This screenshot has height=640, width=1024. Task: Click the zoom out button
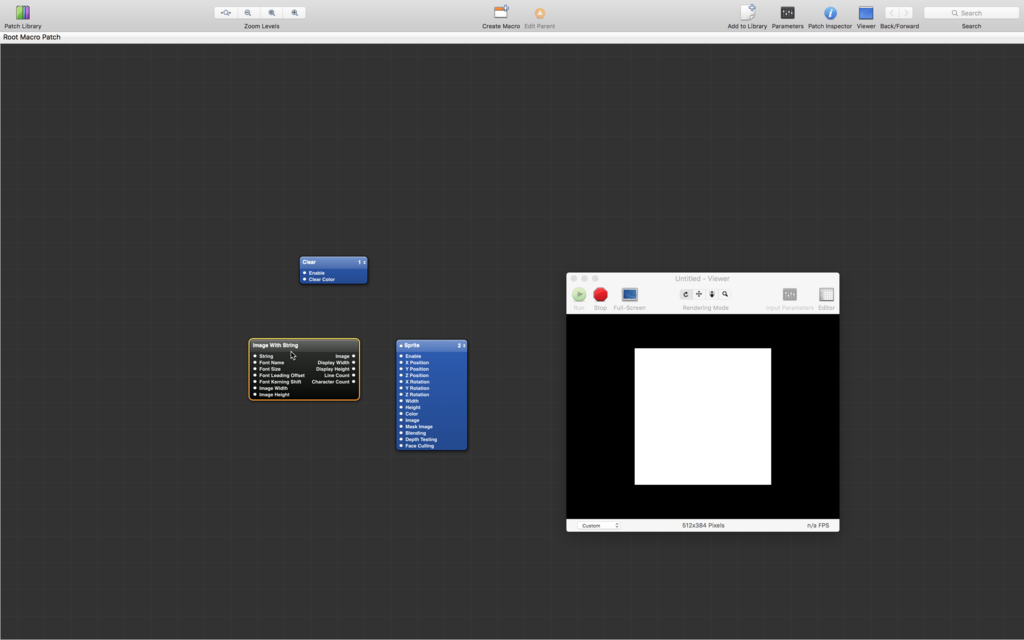(248, 12)
